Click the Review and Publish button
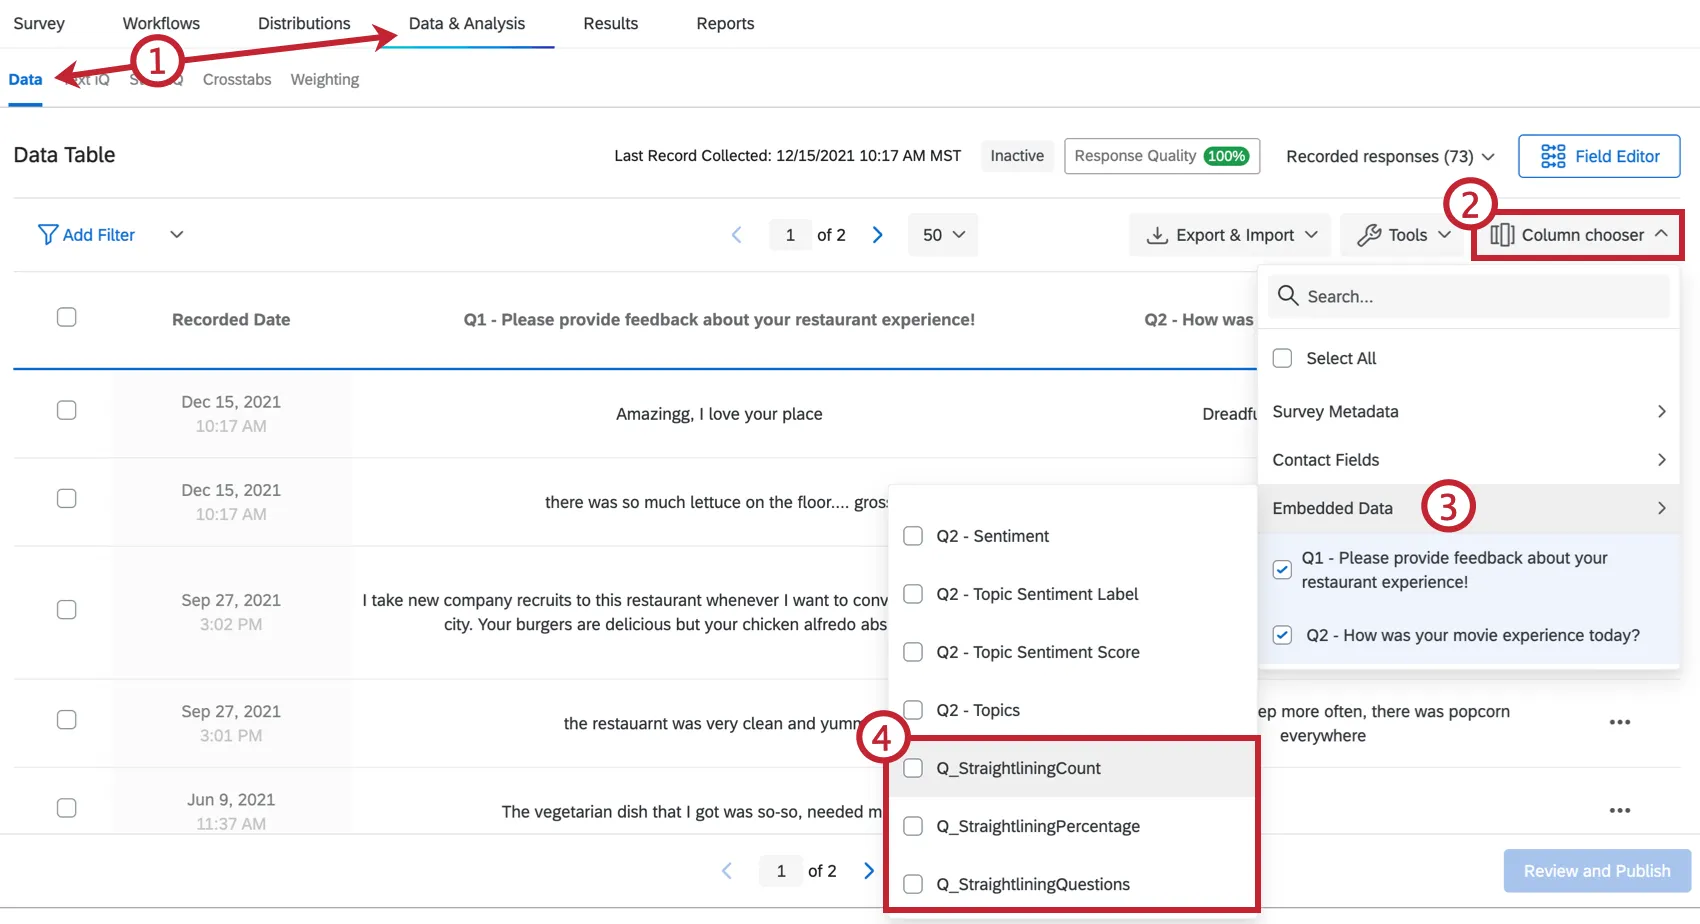 (1596, 870)
